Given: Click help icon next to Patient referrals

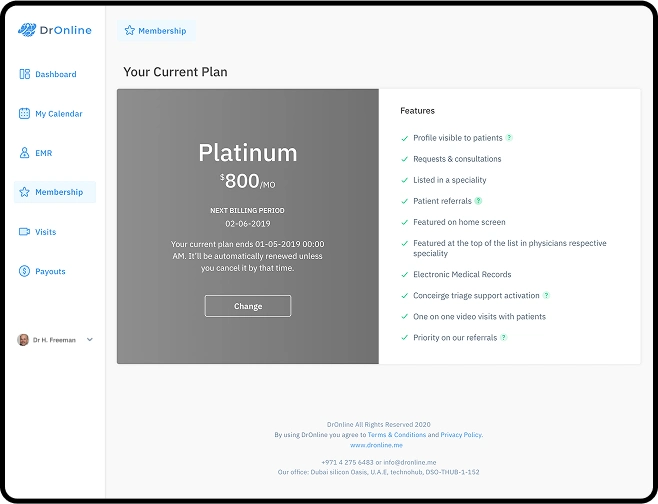Looking at the screenshot, I should point(478,201).
